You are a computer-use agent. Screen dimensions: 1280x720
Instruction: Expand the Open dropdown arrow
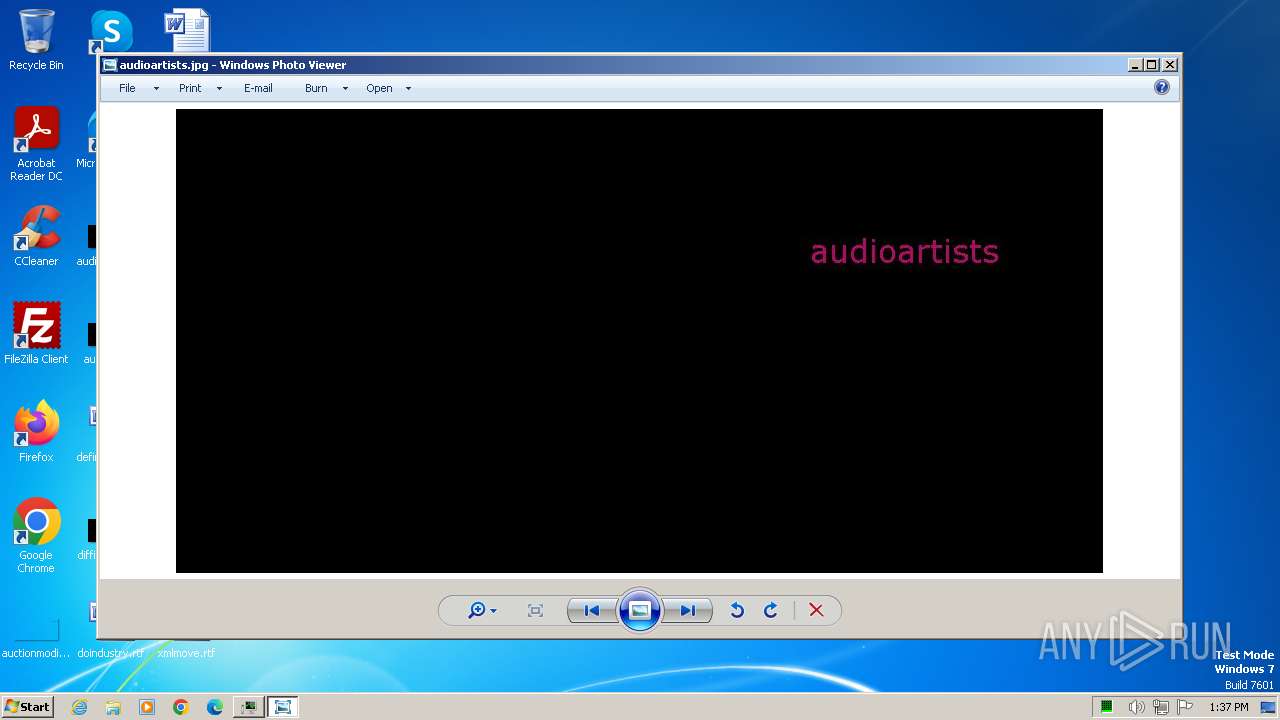(x=408, y=89)
